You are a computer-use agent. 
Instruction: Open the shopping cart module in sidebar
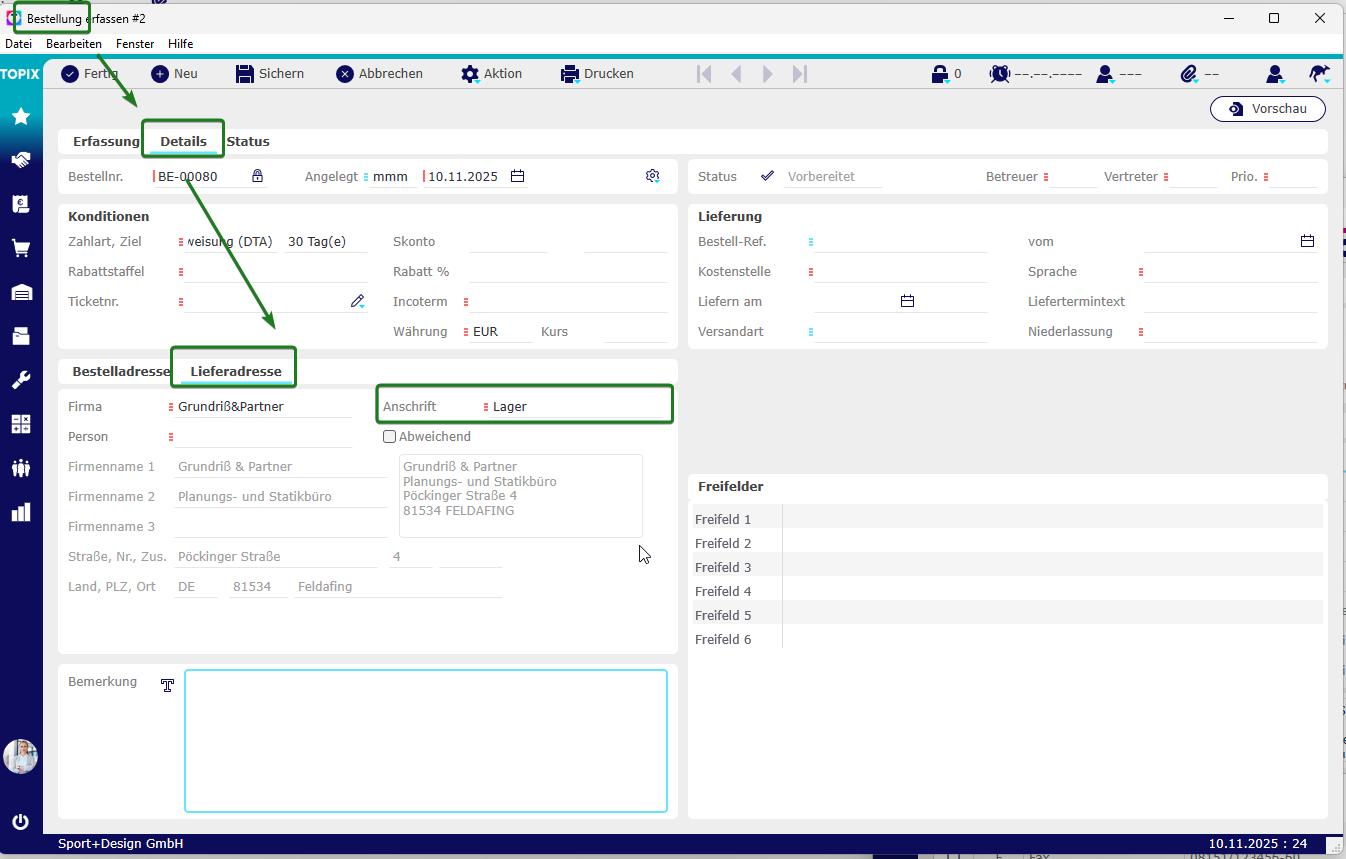[x=20, y=248]
